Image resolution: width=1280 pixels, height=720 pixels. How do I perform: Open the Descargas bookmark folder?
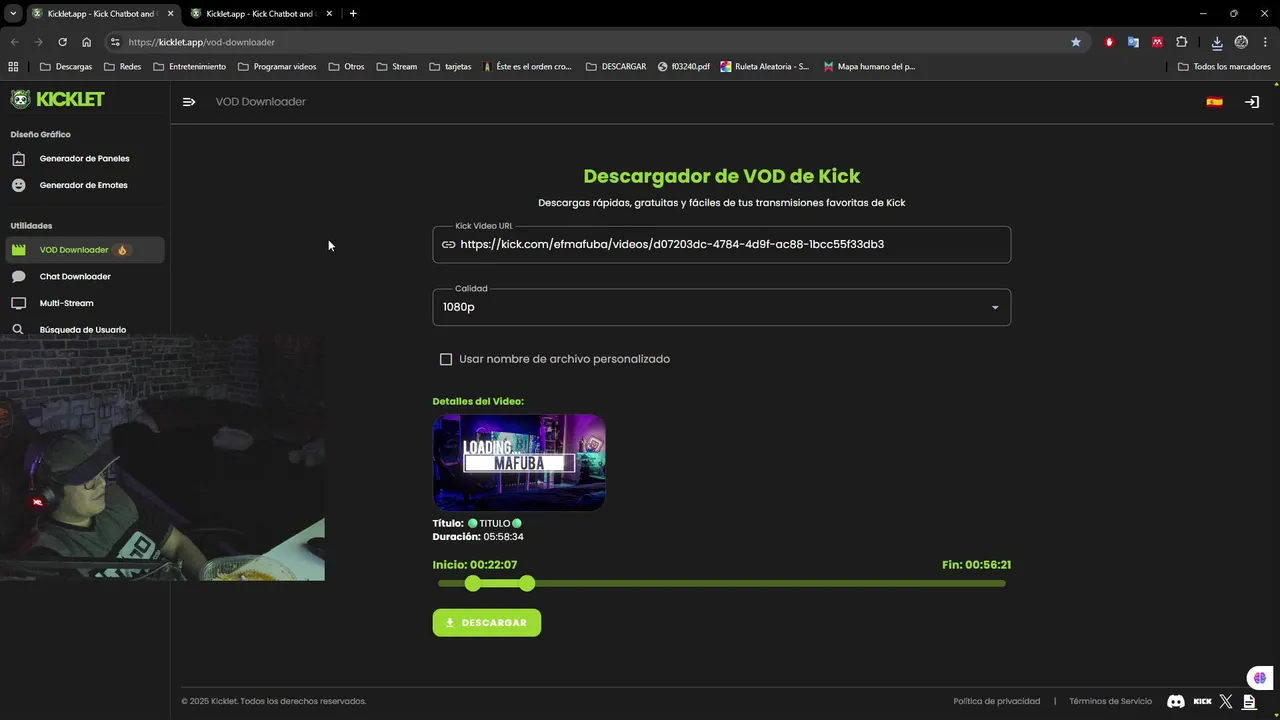point(66,67)
